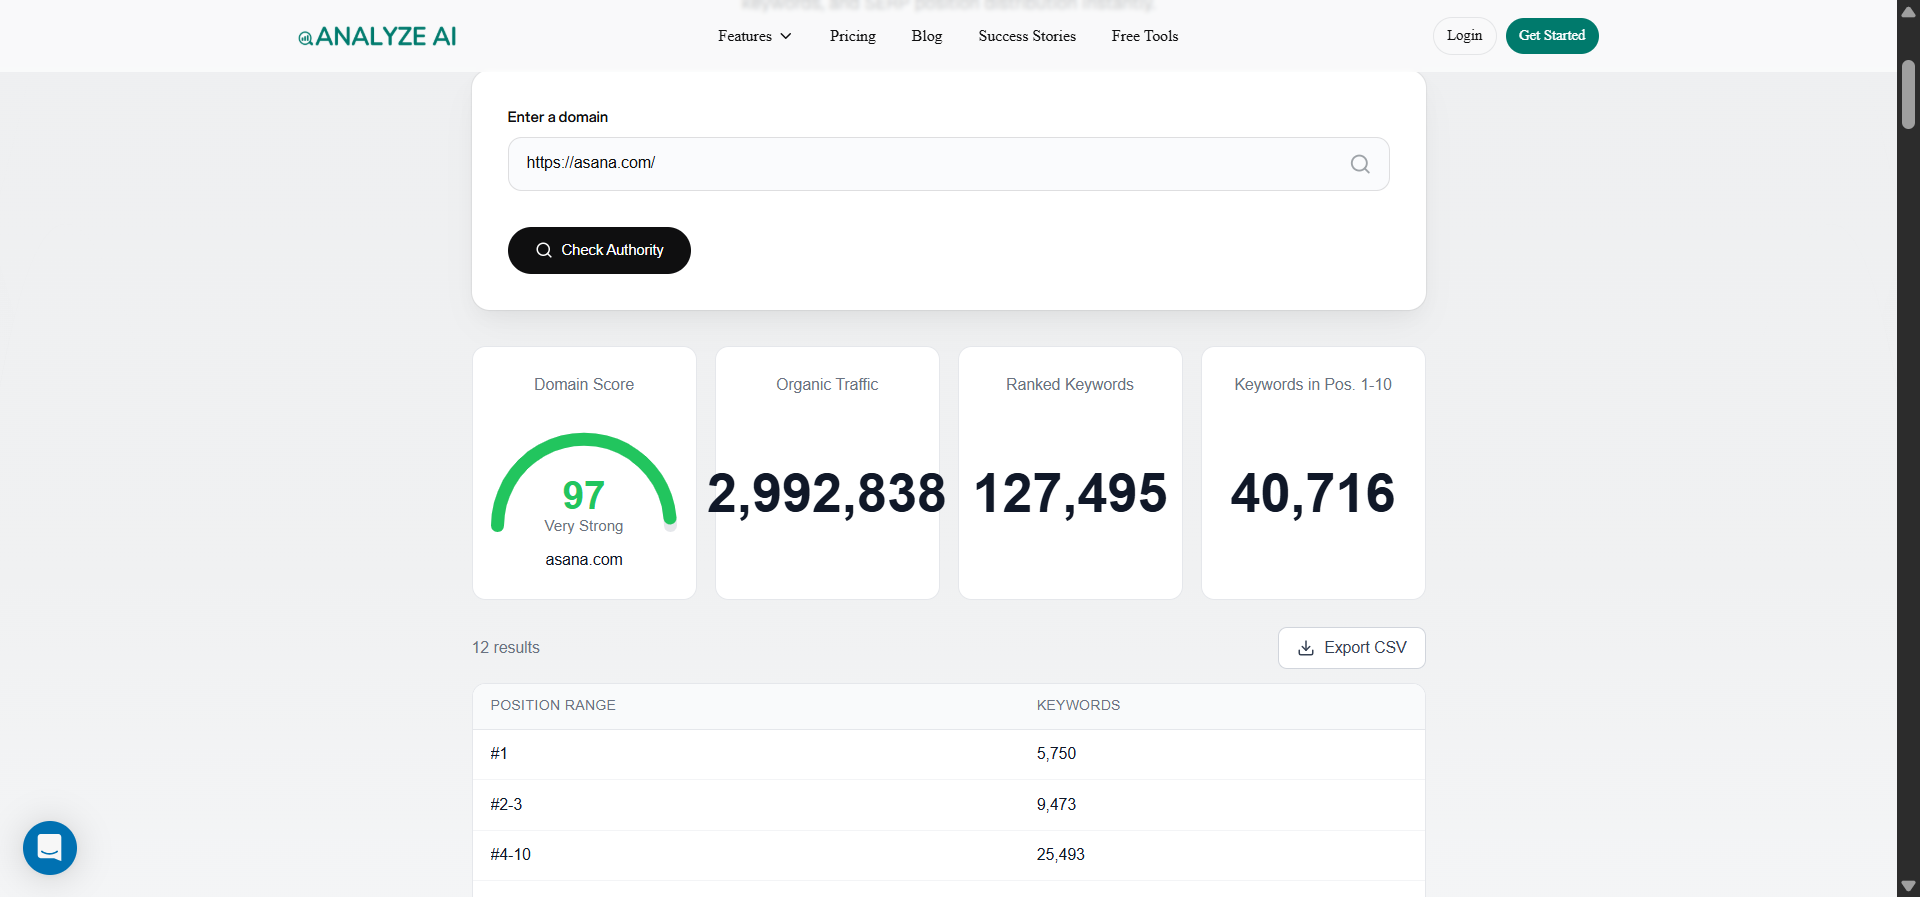The height and width of the screenshot is (897, 1920).
Task: Open the chat support widget
Action: point(50,848)
